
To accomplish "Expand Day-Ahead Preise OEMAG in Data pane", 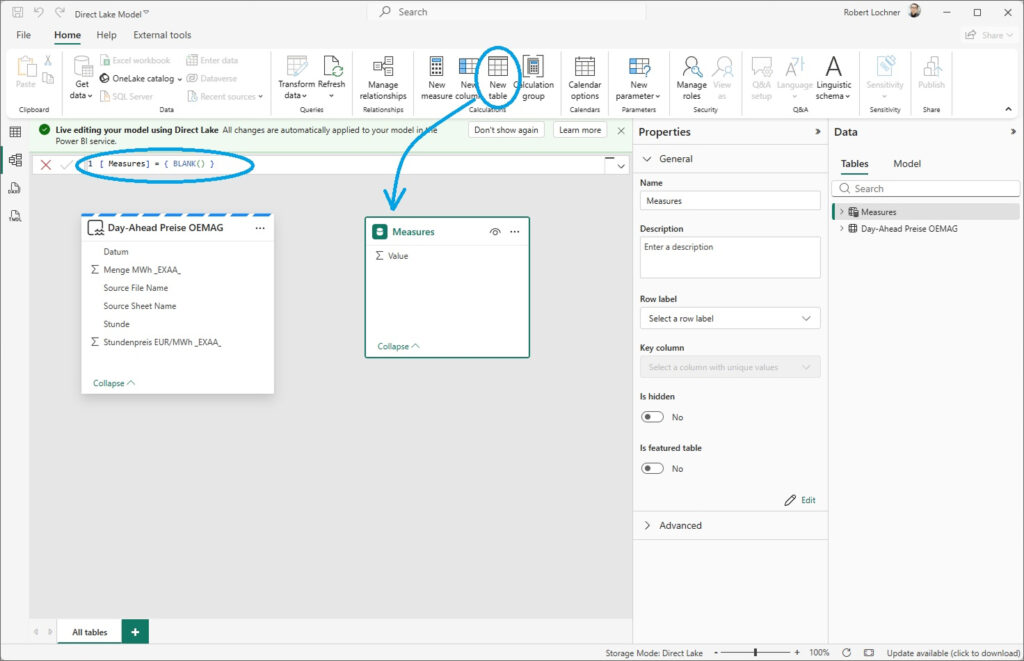I will 841,229.
